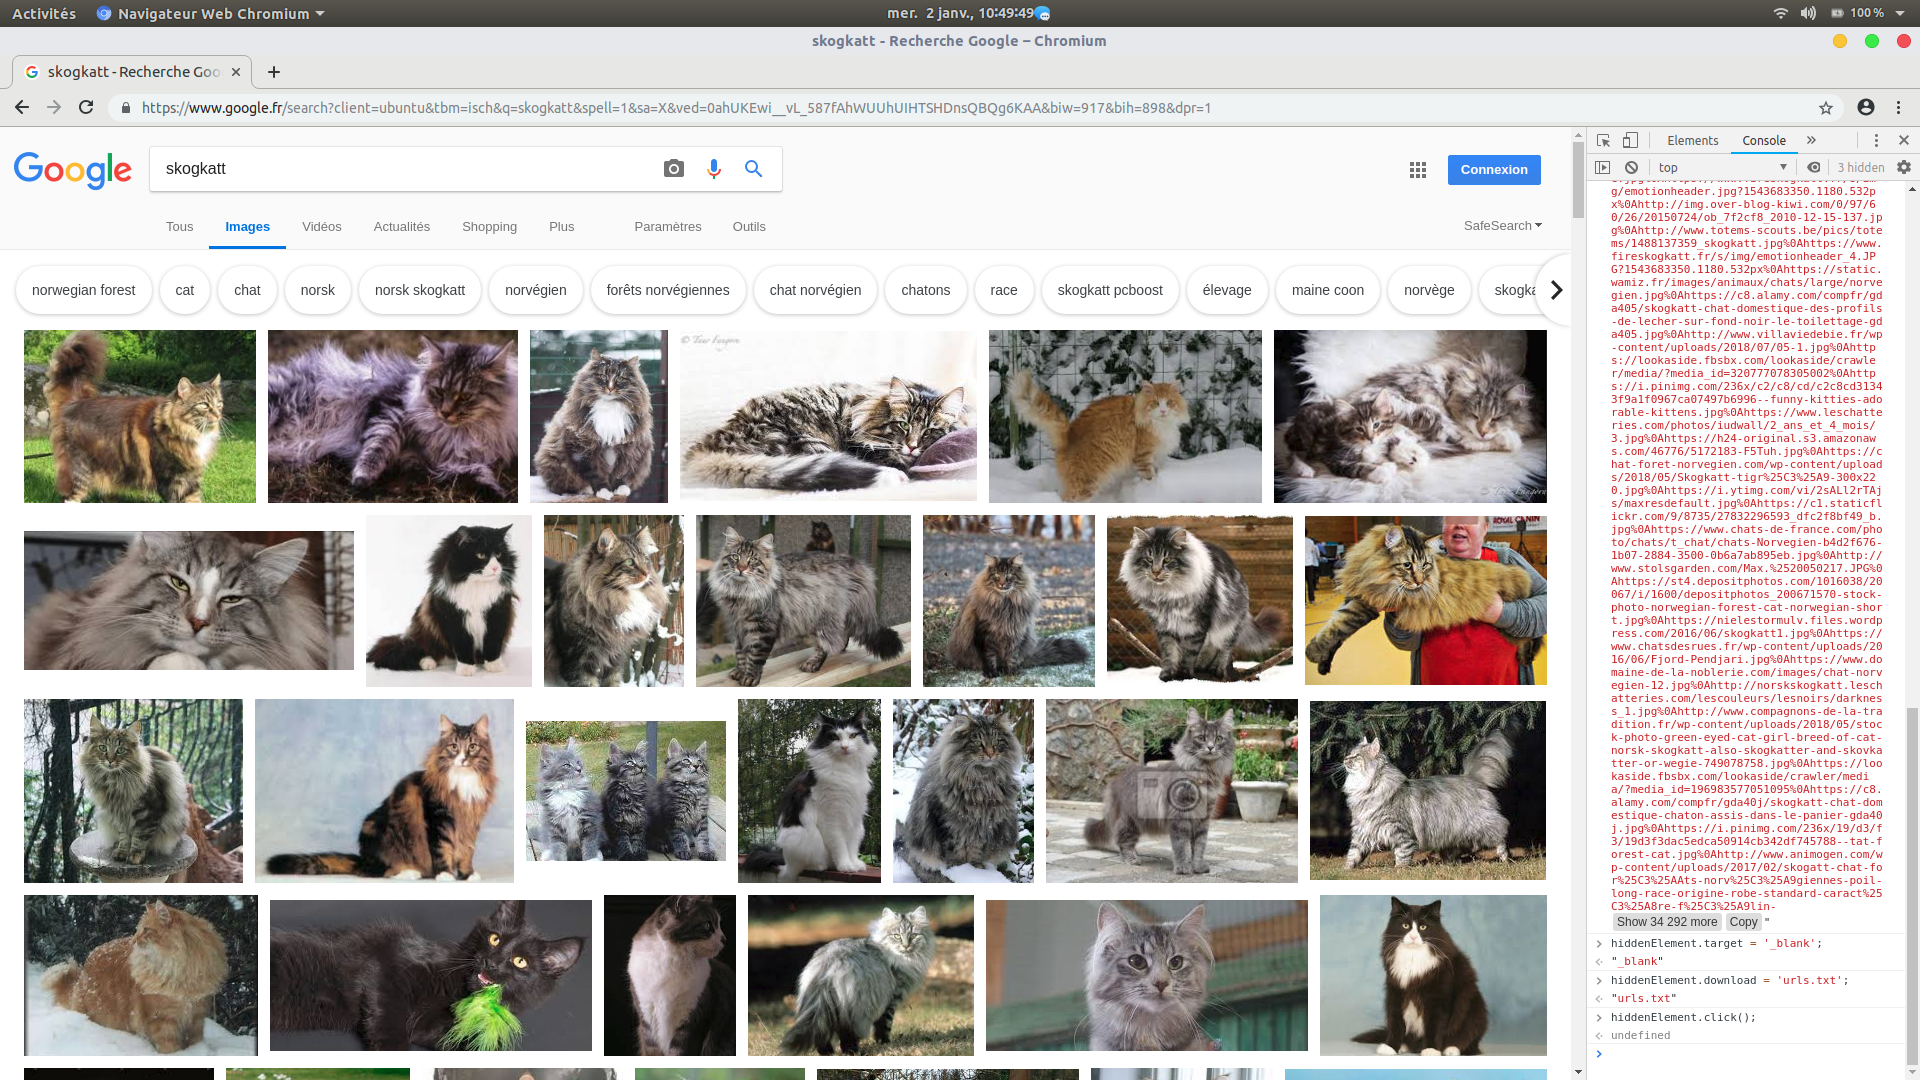Open the Google apps grid icon
Viewport: 1920px width, 1080px height.
click(x=1417, y=170)
